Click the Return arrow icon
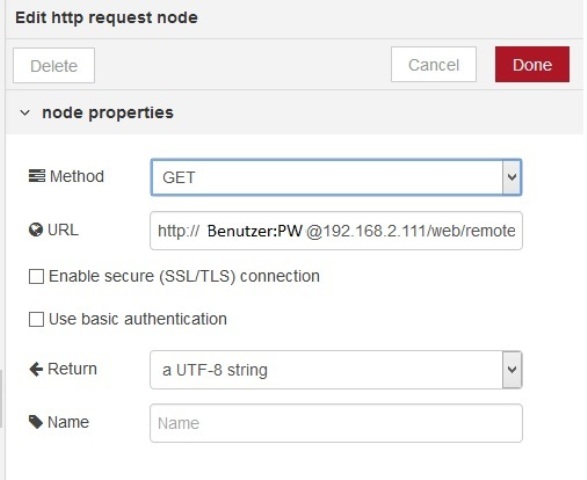 click(x=36, y=369)
